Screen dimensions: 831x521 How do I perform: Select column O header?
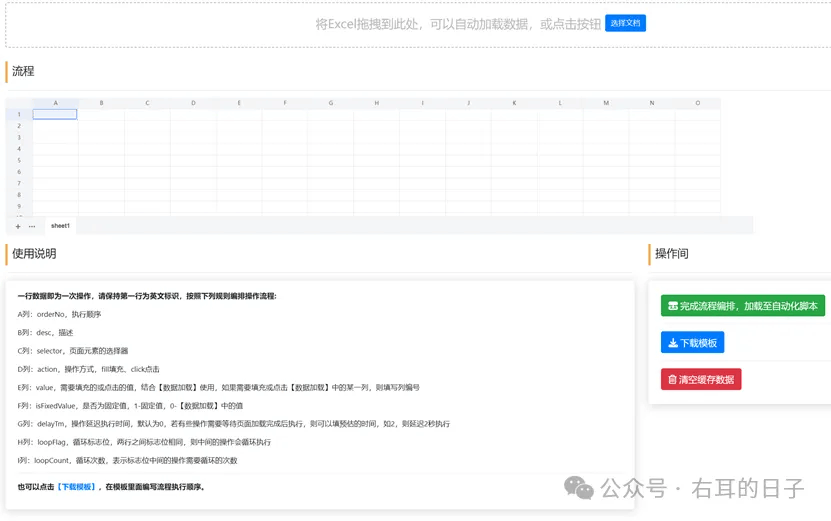(697, 103)
